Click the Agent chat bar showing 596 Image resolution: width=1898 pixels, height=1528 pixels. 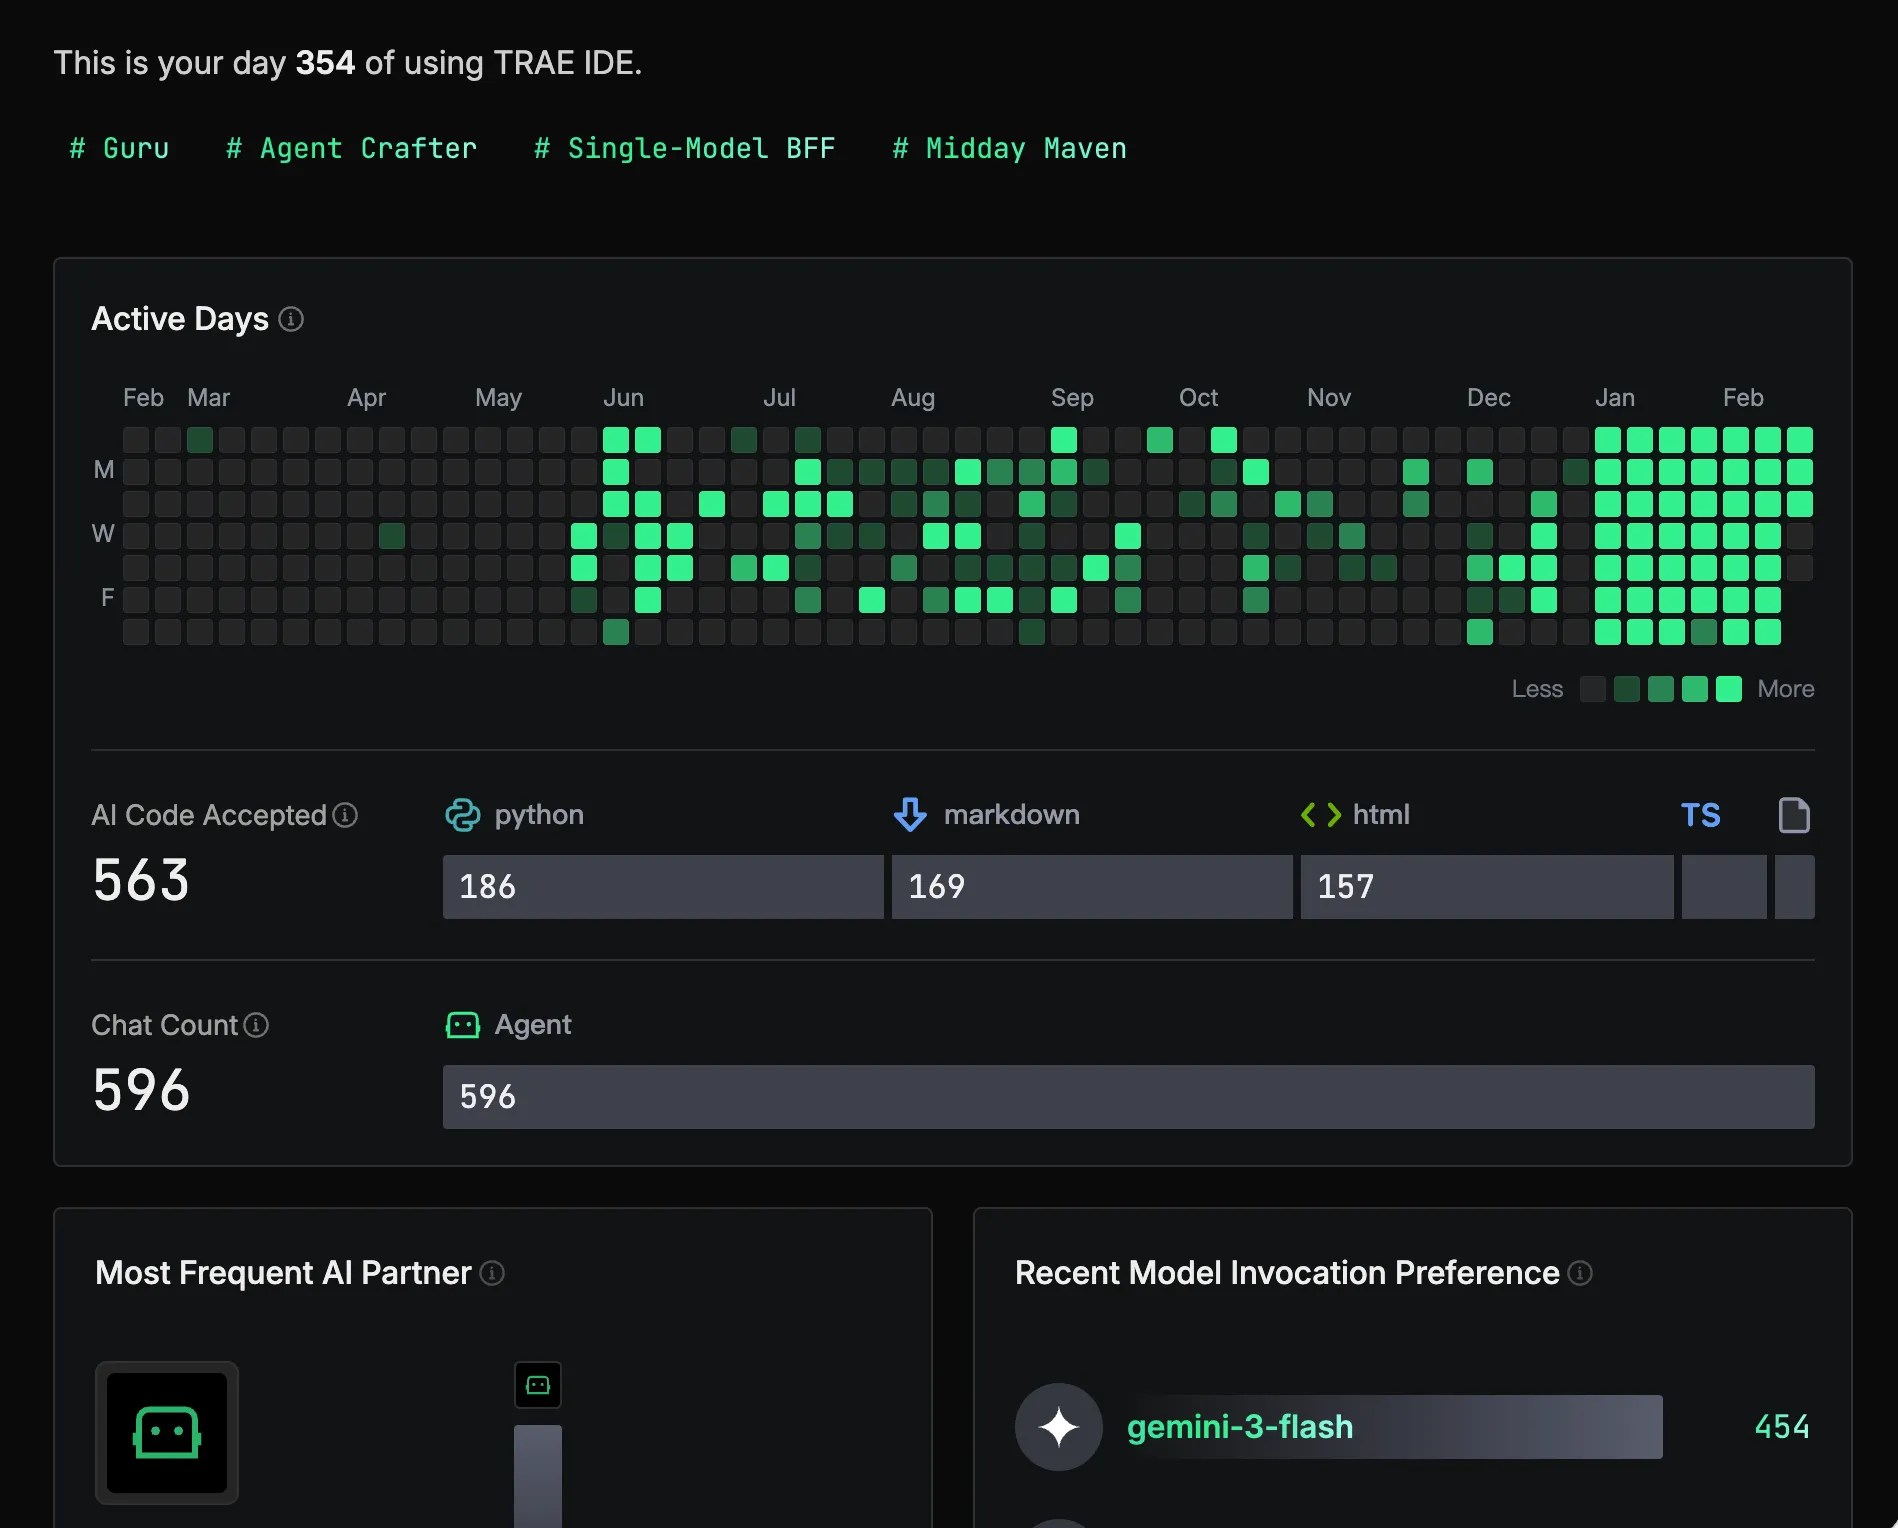click(1128, 1097)
